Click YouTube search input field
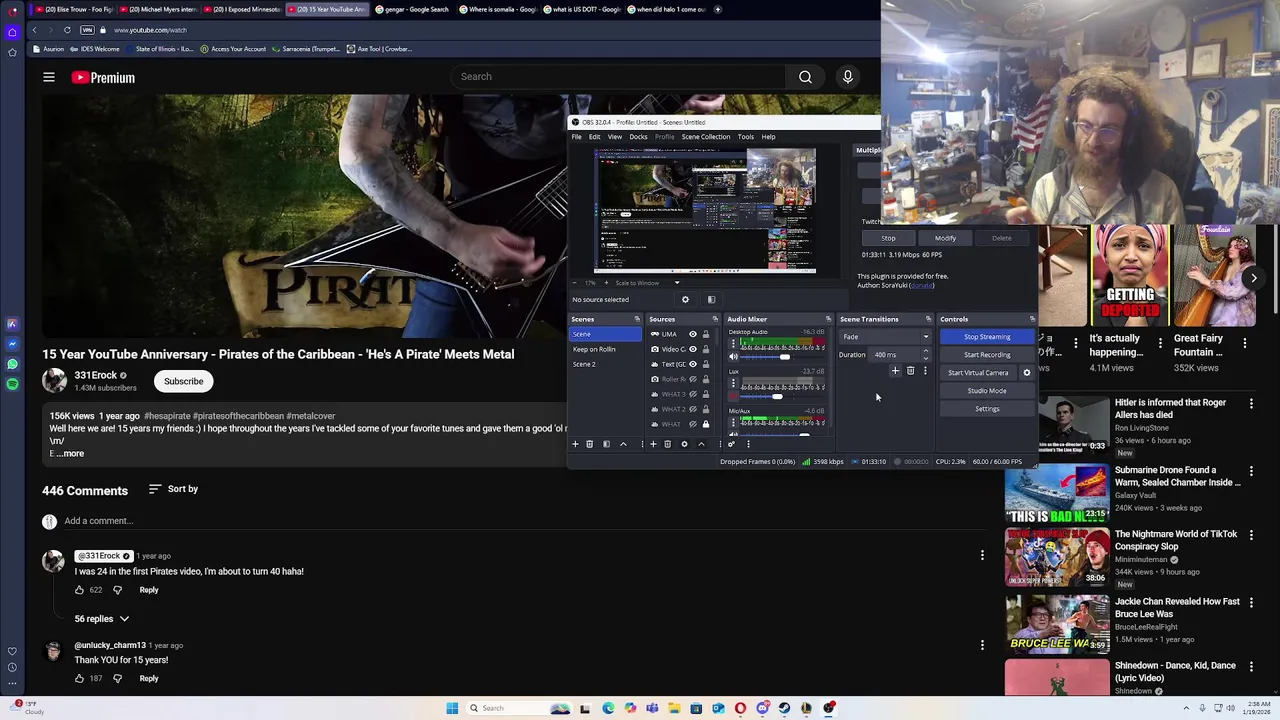Viewport: 1280px width, 720px height. 618,77
